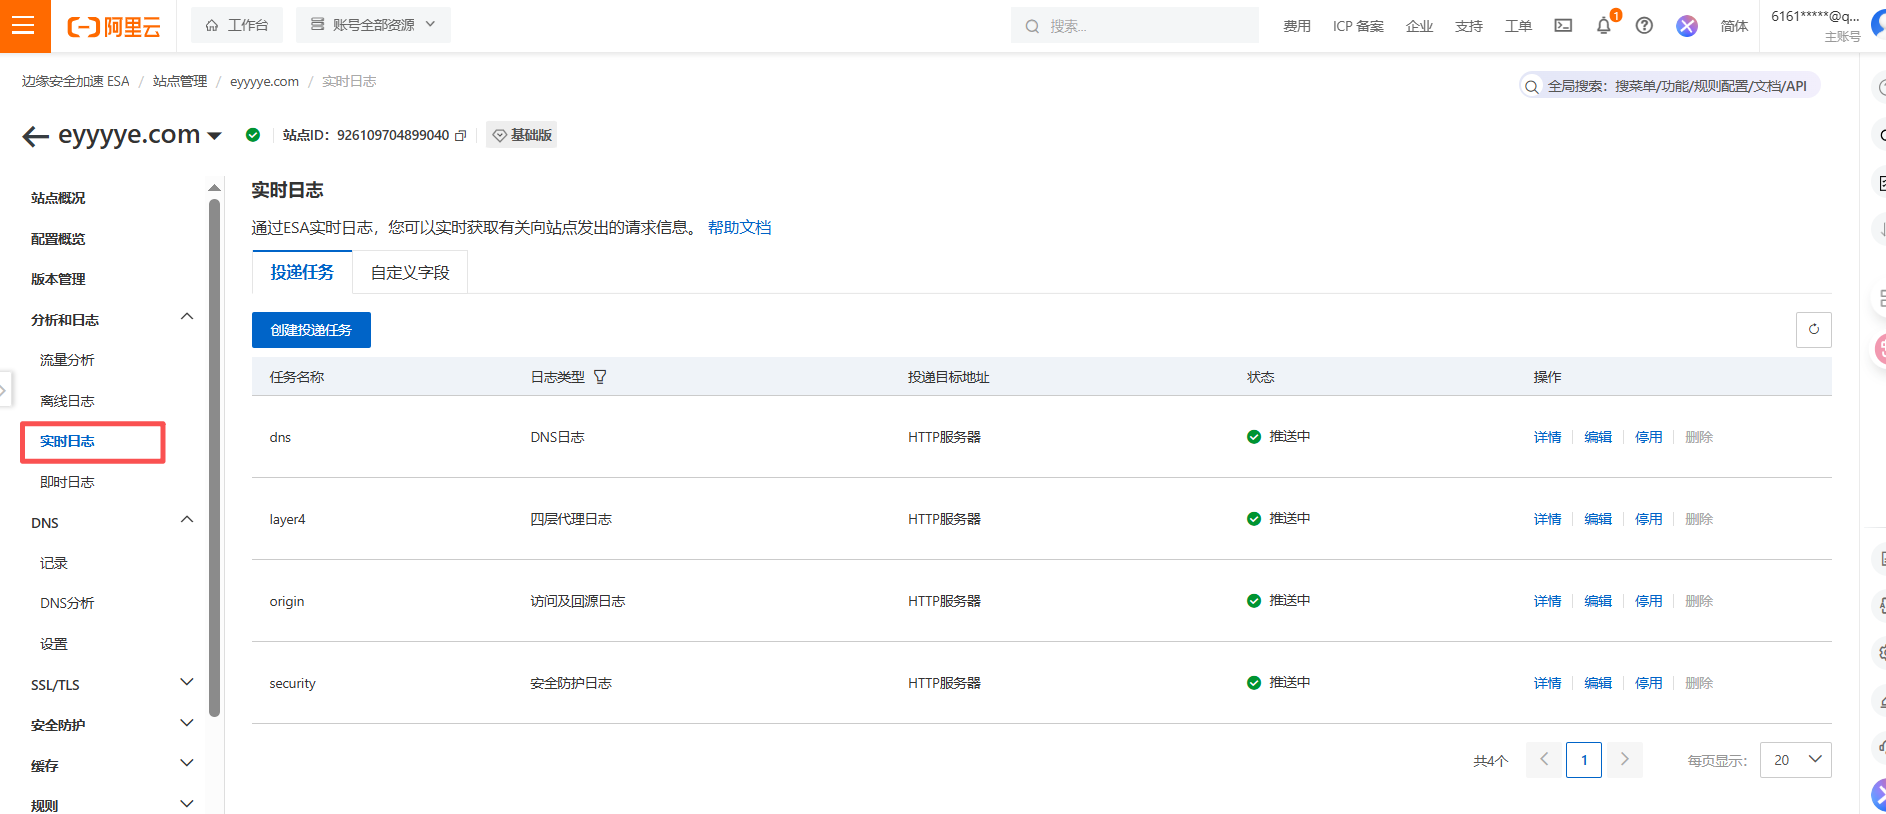
Task: Open the 账号全部资源 resource dropdown
Action: 373,25
